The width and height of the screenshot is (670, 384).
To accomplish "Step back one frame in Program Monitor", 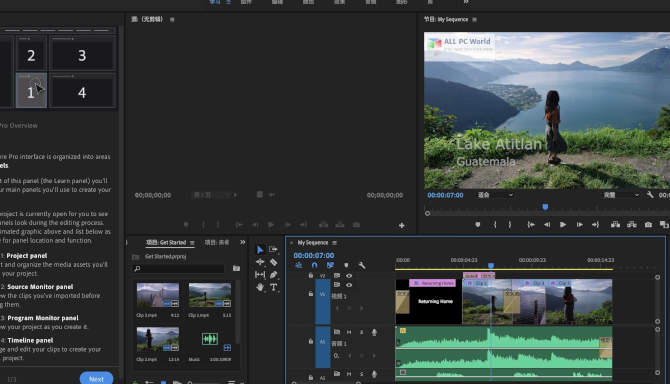I will 547,224.
